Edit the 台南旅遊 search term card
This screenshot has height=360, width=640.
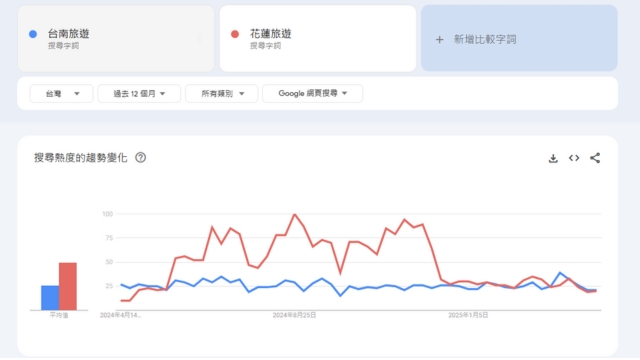click(116, 39)
